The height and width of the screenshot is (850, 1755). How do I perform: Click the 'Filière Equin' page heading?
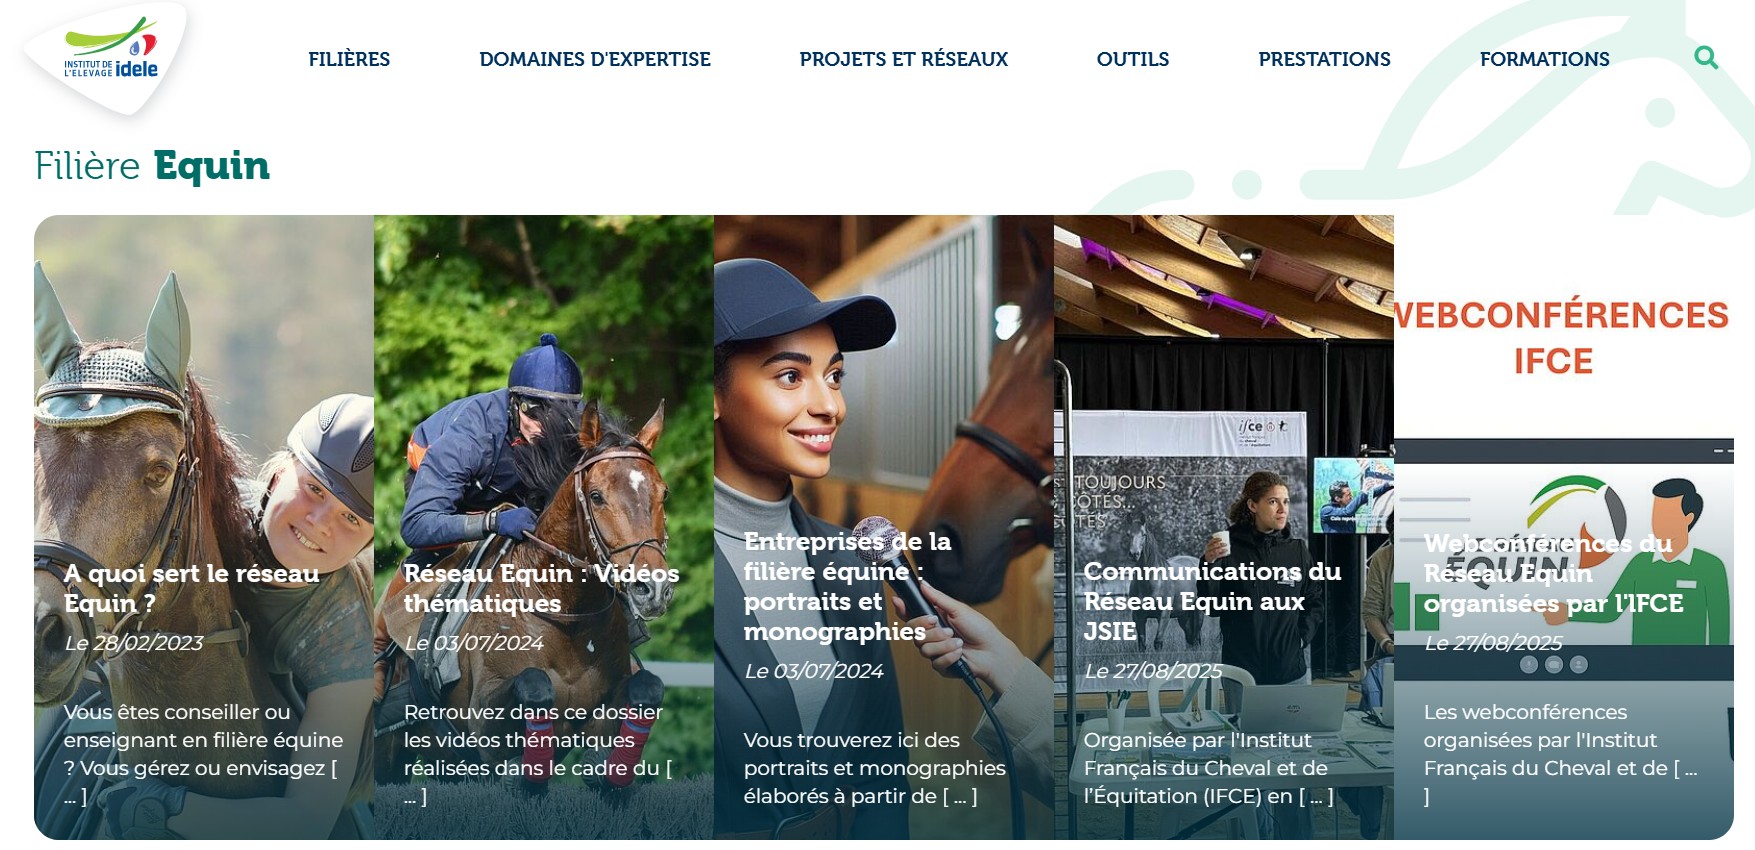point(152,166)
